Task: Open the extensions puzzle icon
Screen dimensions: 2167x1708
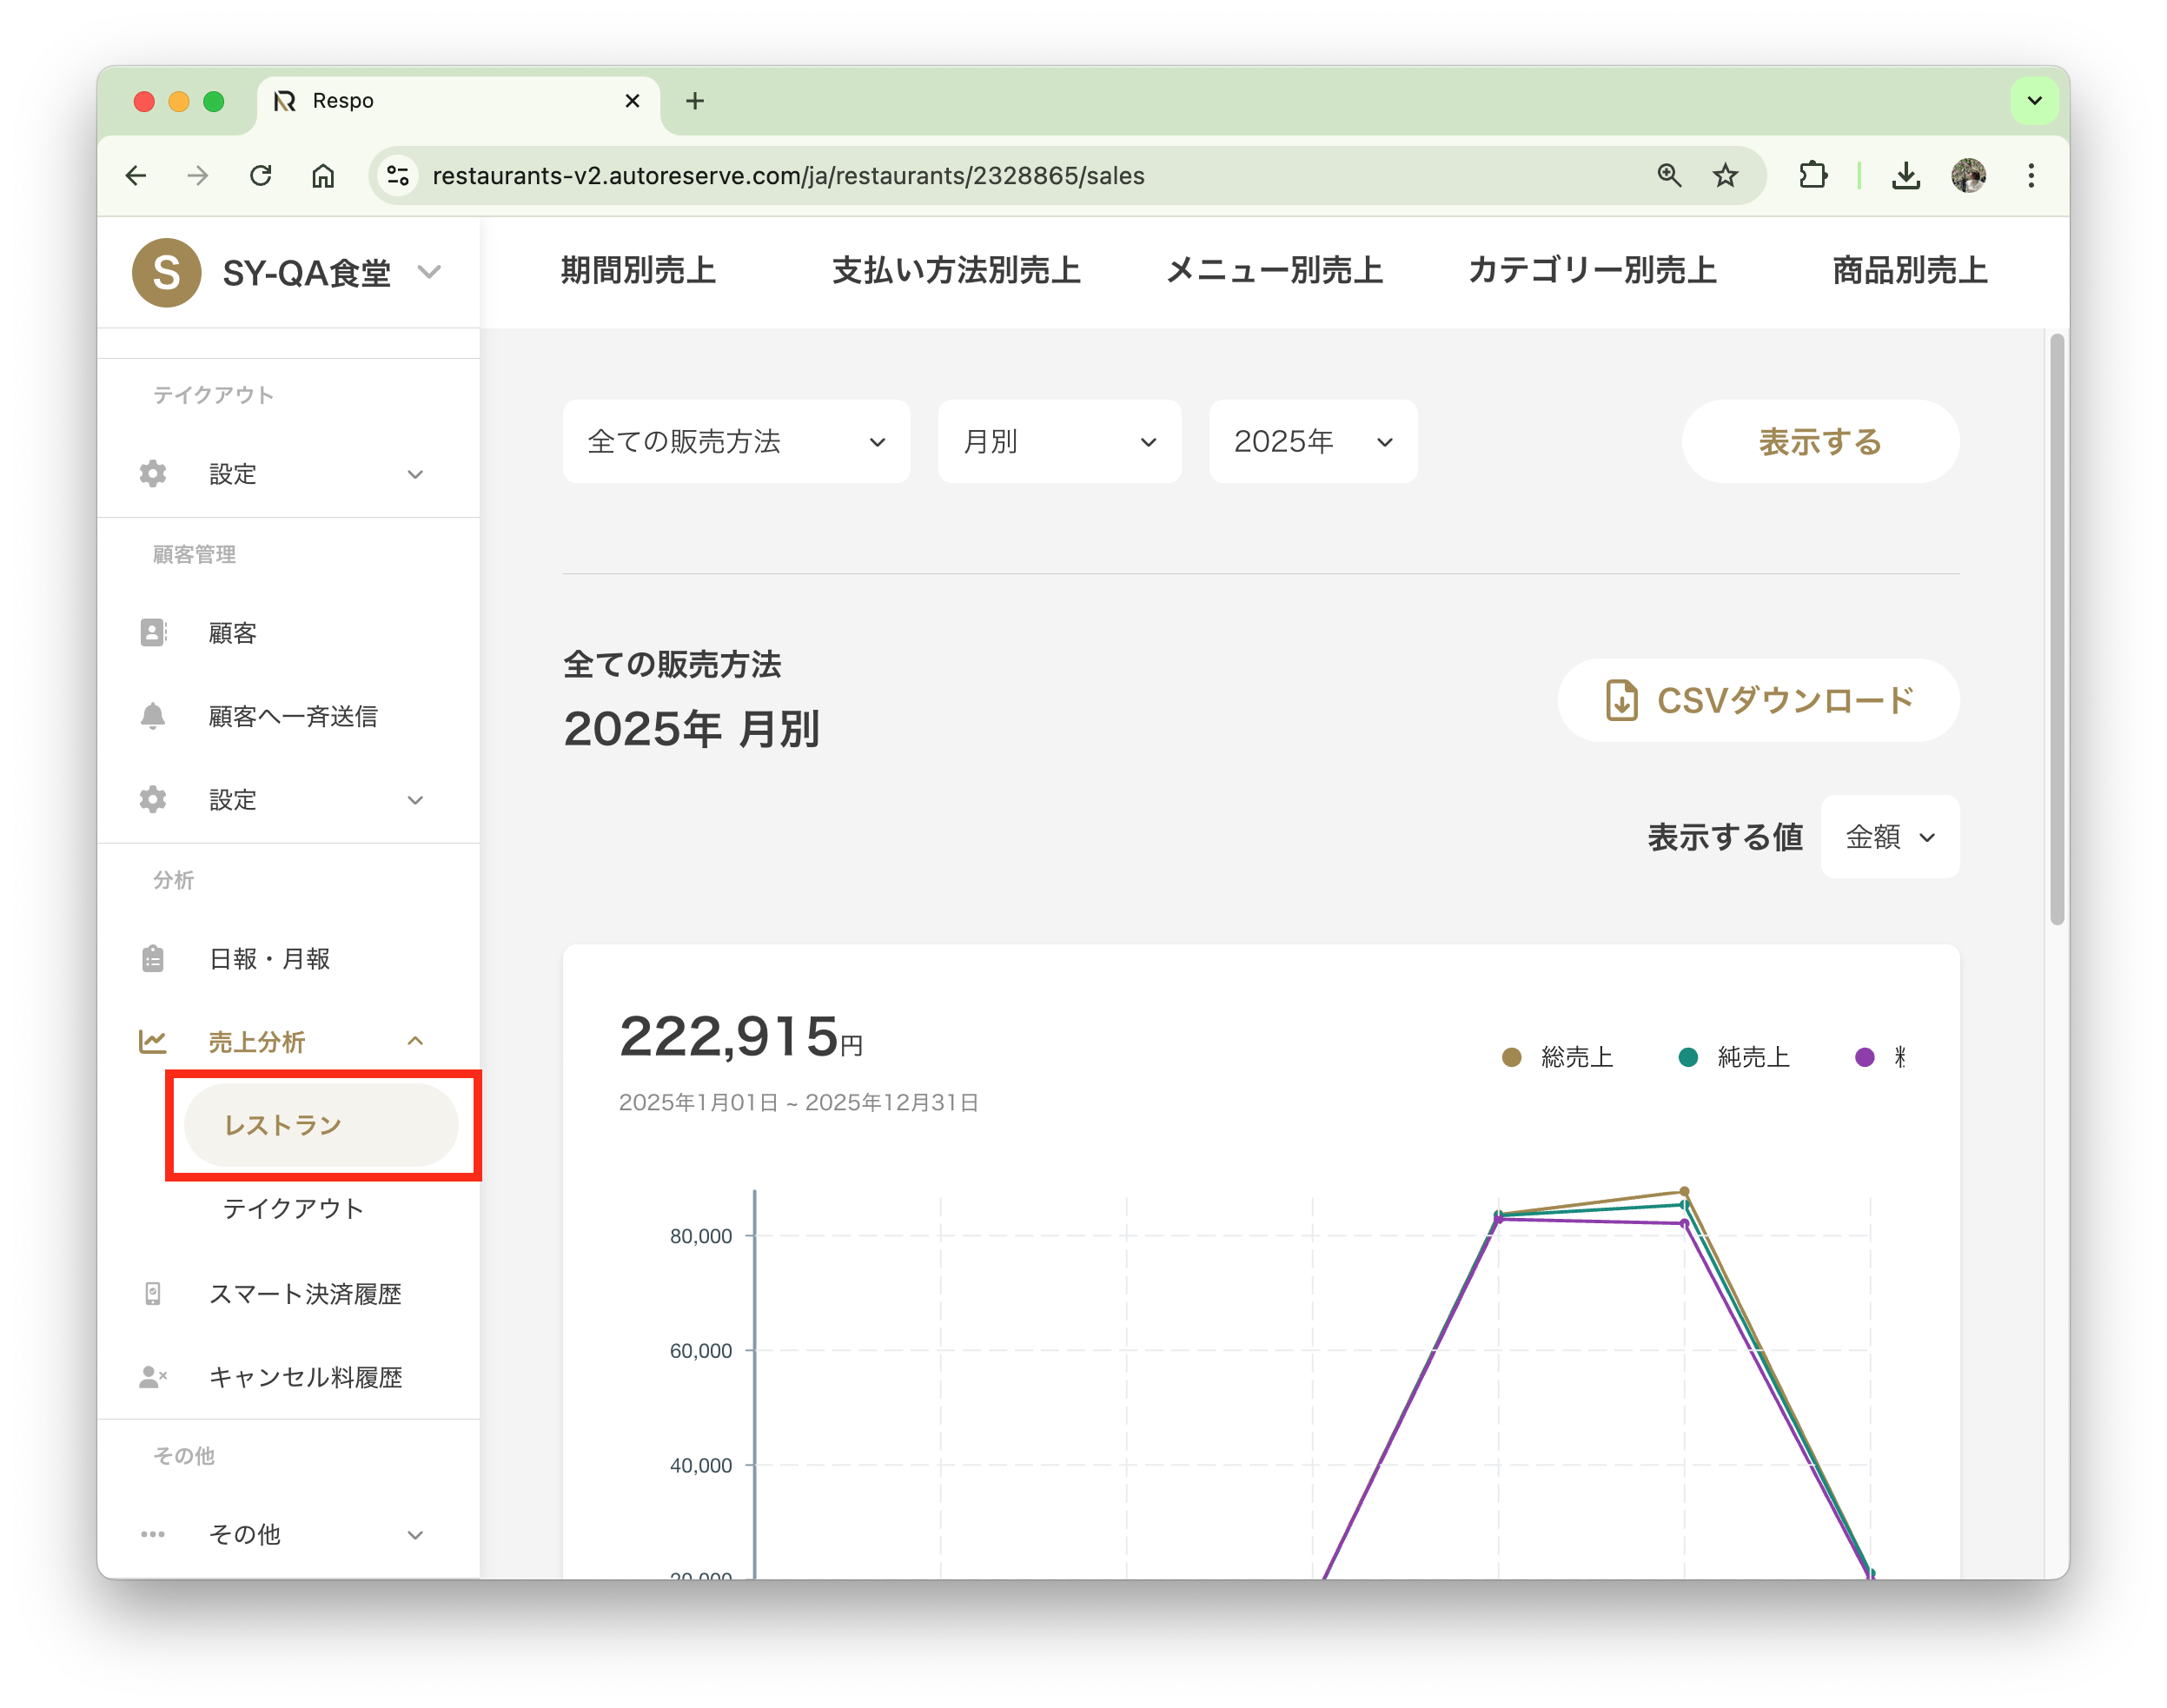Action: 1812,176
